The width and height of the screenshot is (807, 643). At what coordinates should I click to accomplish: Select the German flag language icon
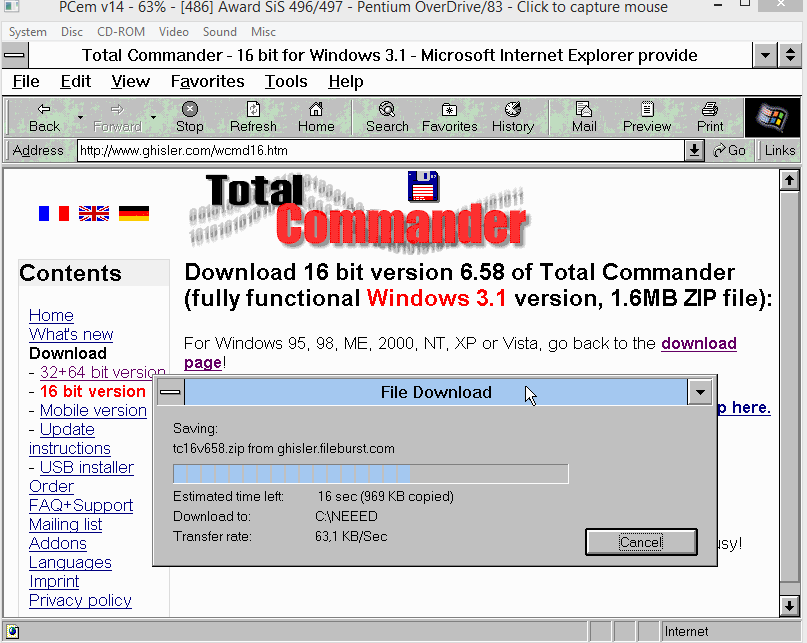(x=134, y=213)
